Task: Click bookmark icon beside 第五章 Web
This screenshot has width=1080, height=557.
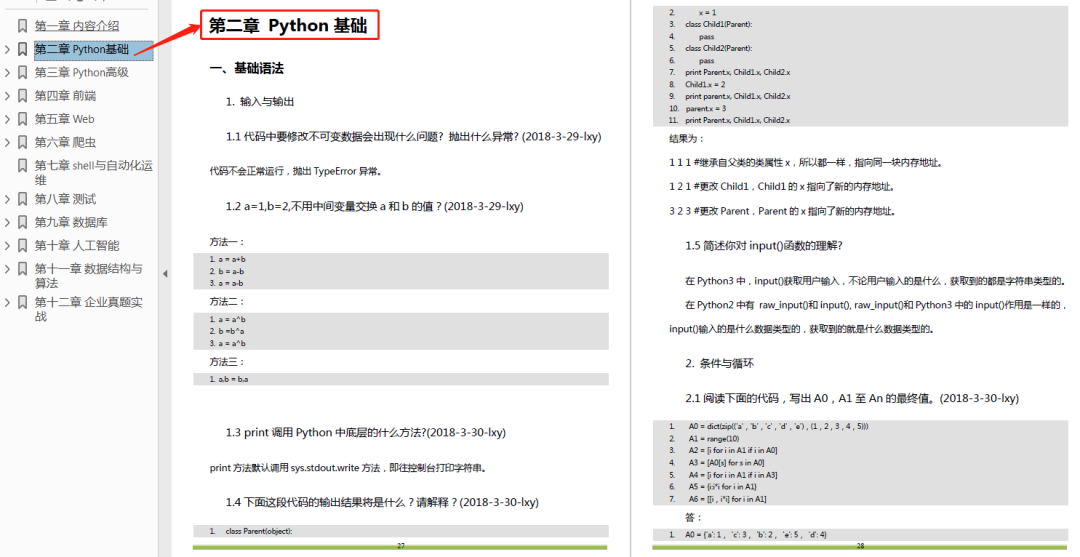Action: (22, 119)
